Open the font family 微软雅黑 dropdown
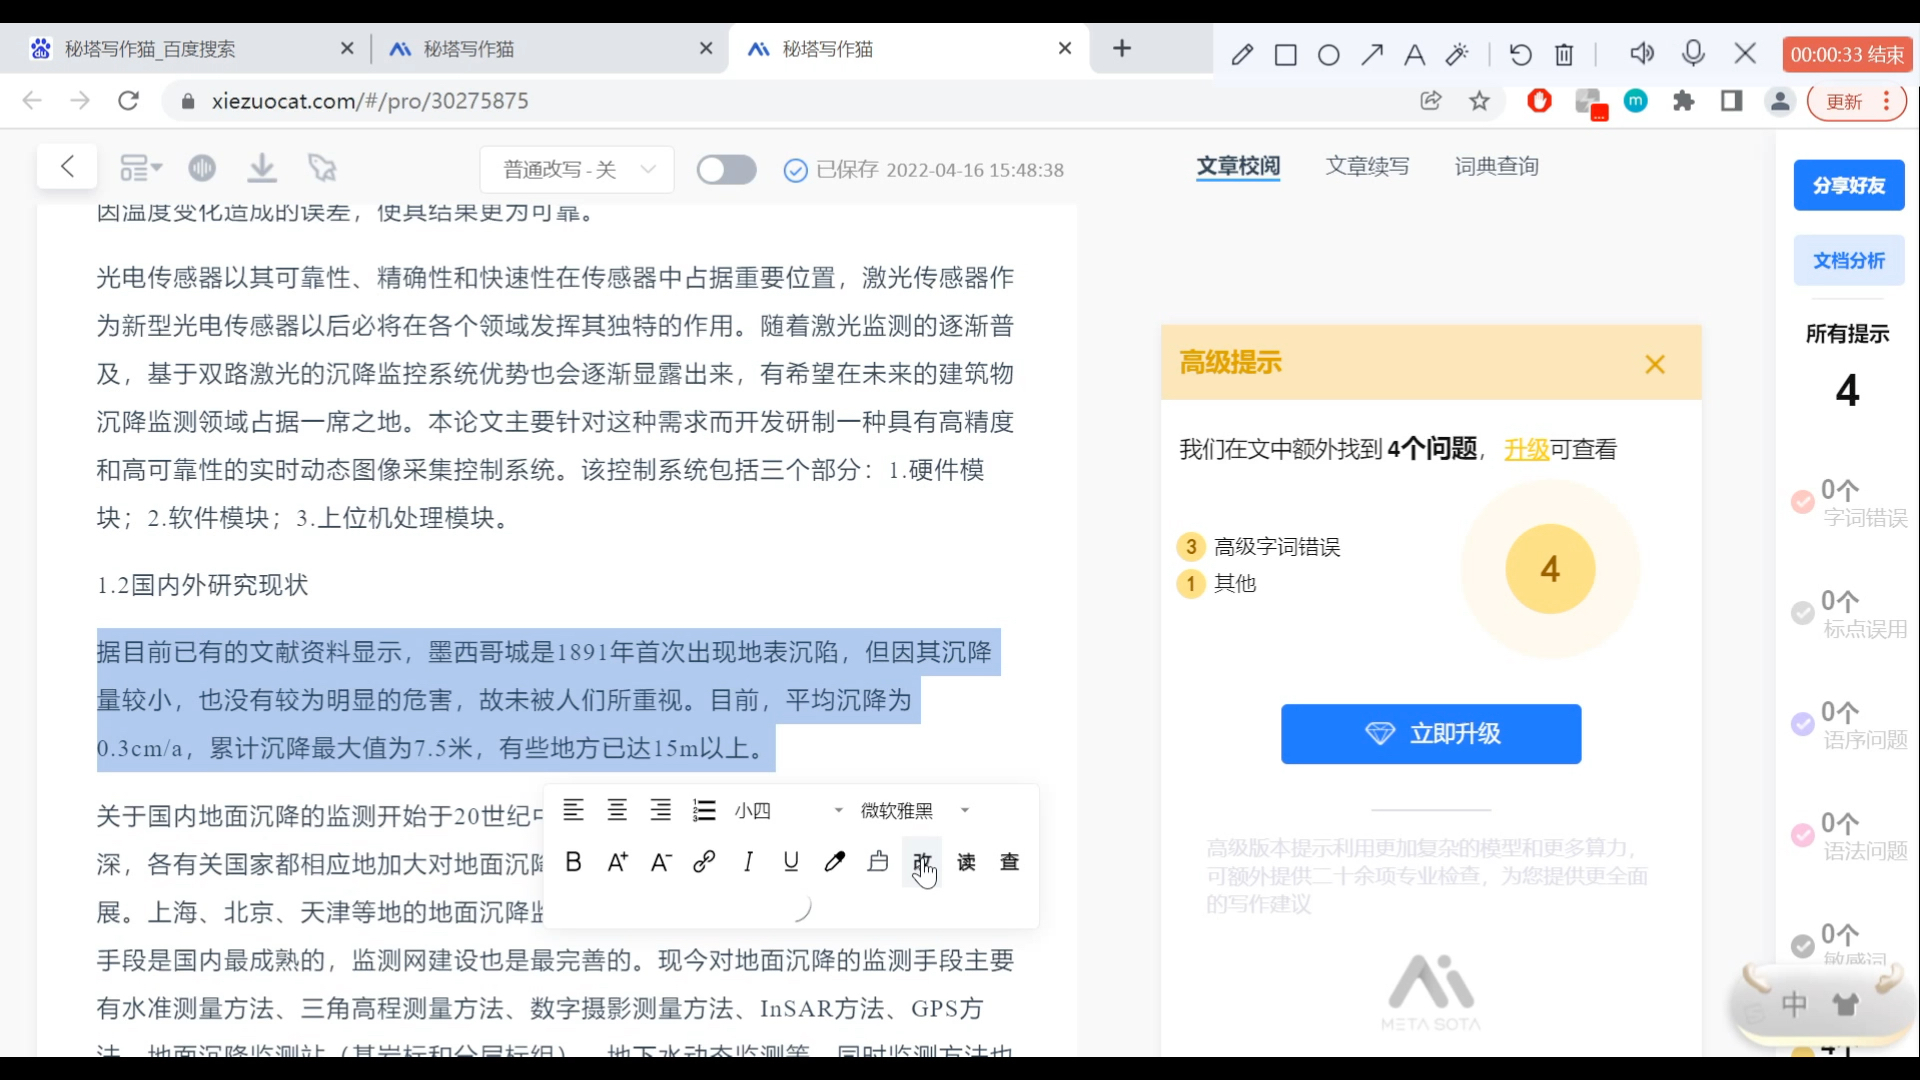1920x1080 pixels. 915,811
